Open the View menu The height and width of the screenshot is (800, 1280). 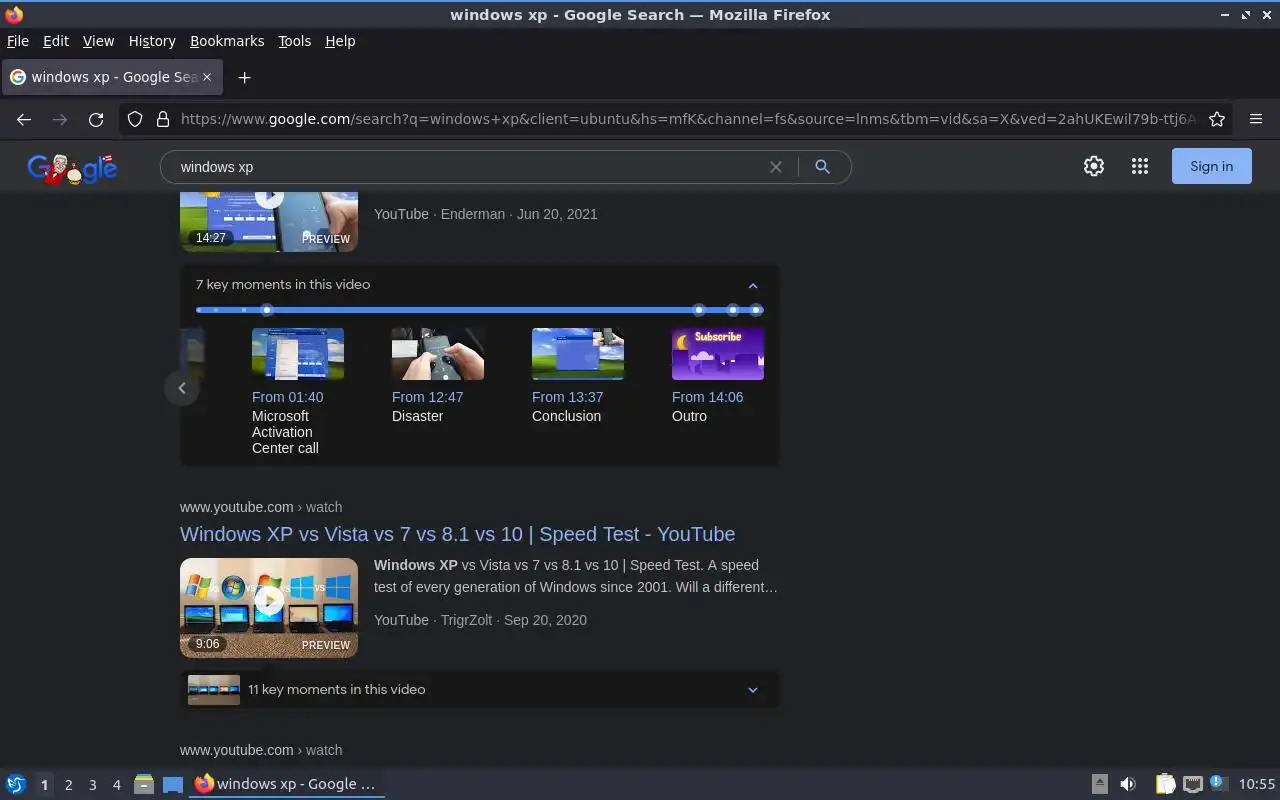tap(98, 41)
